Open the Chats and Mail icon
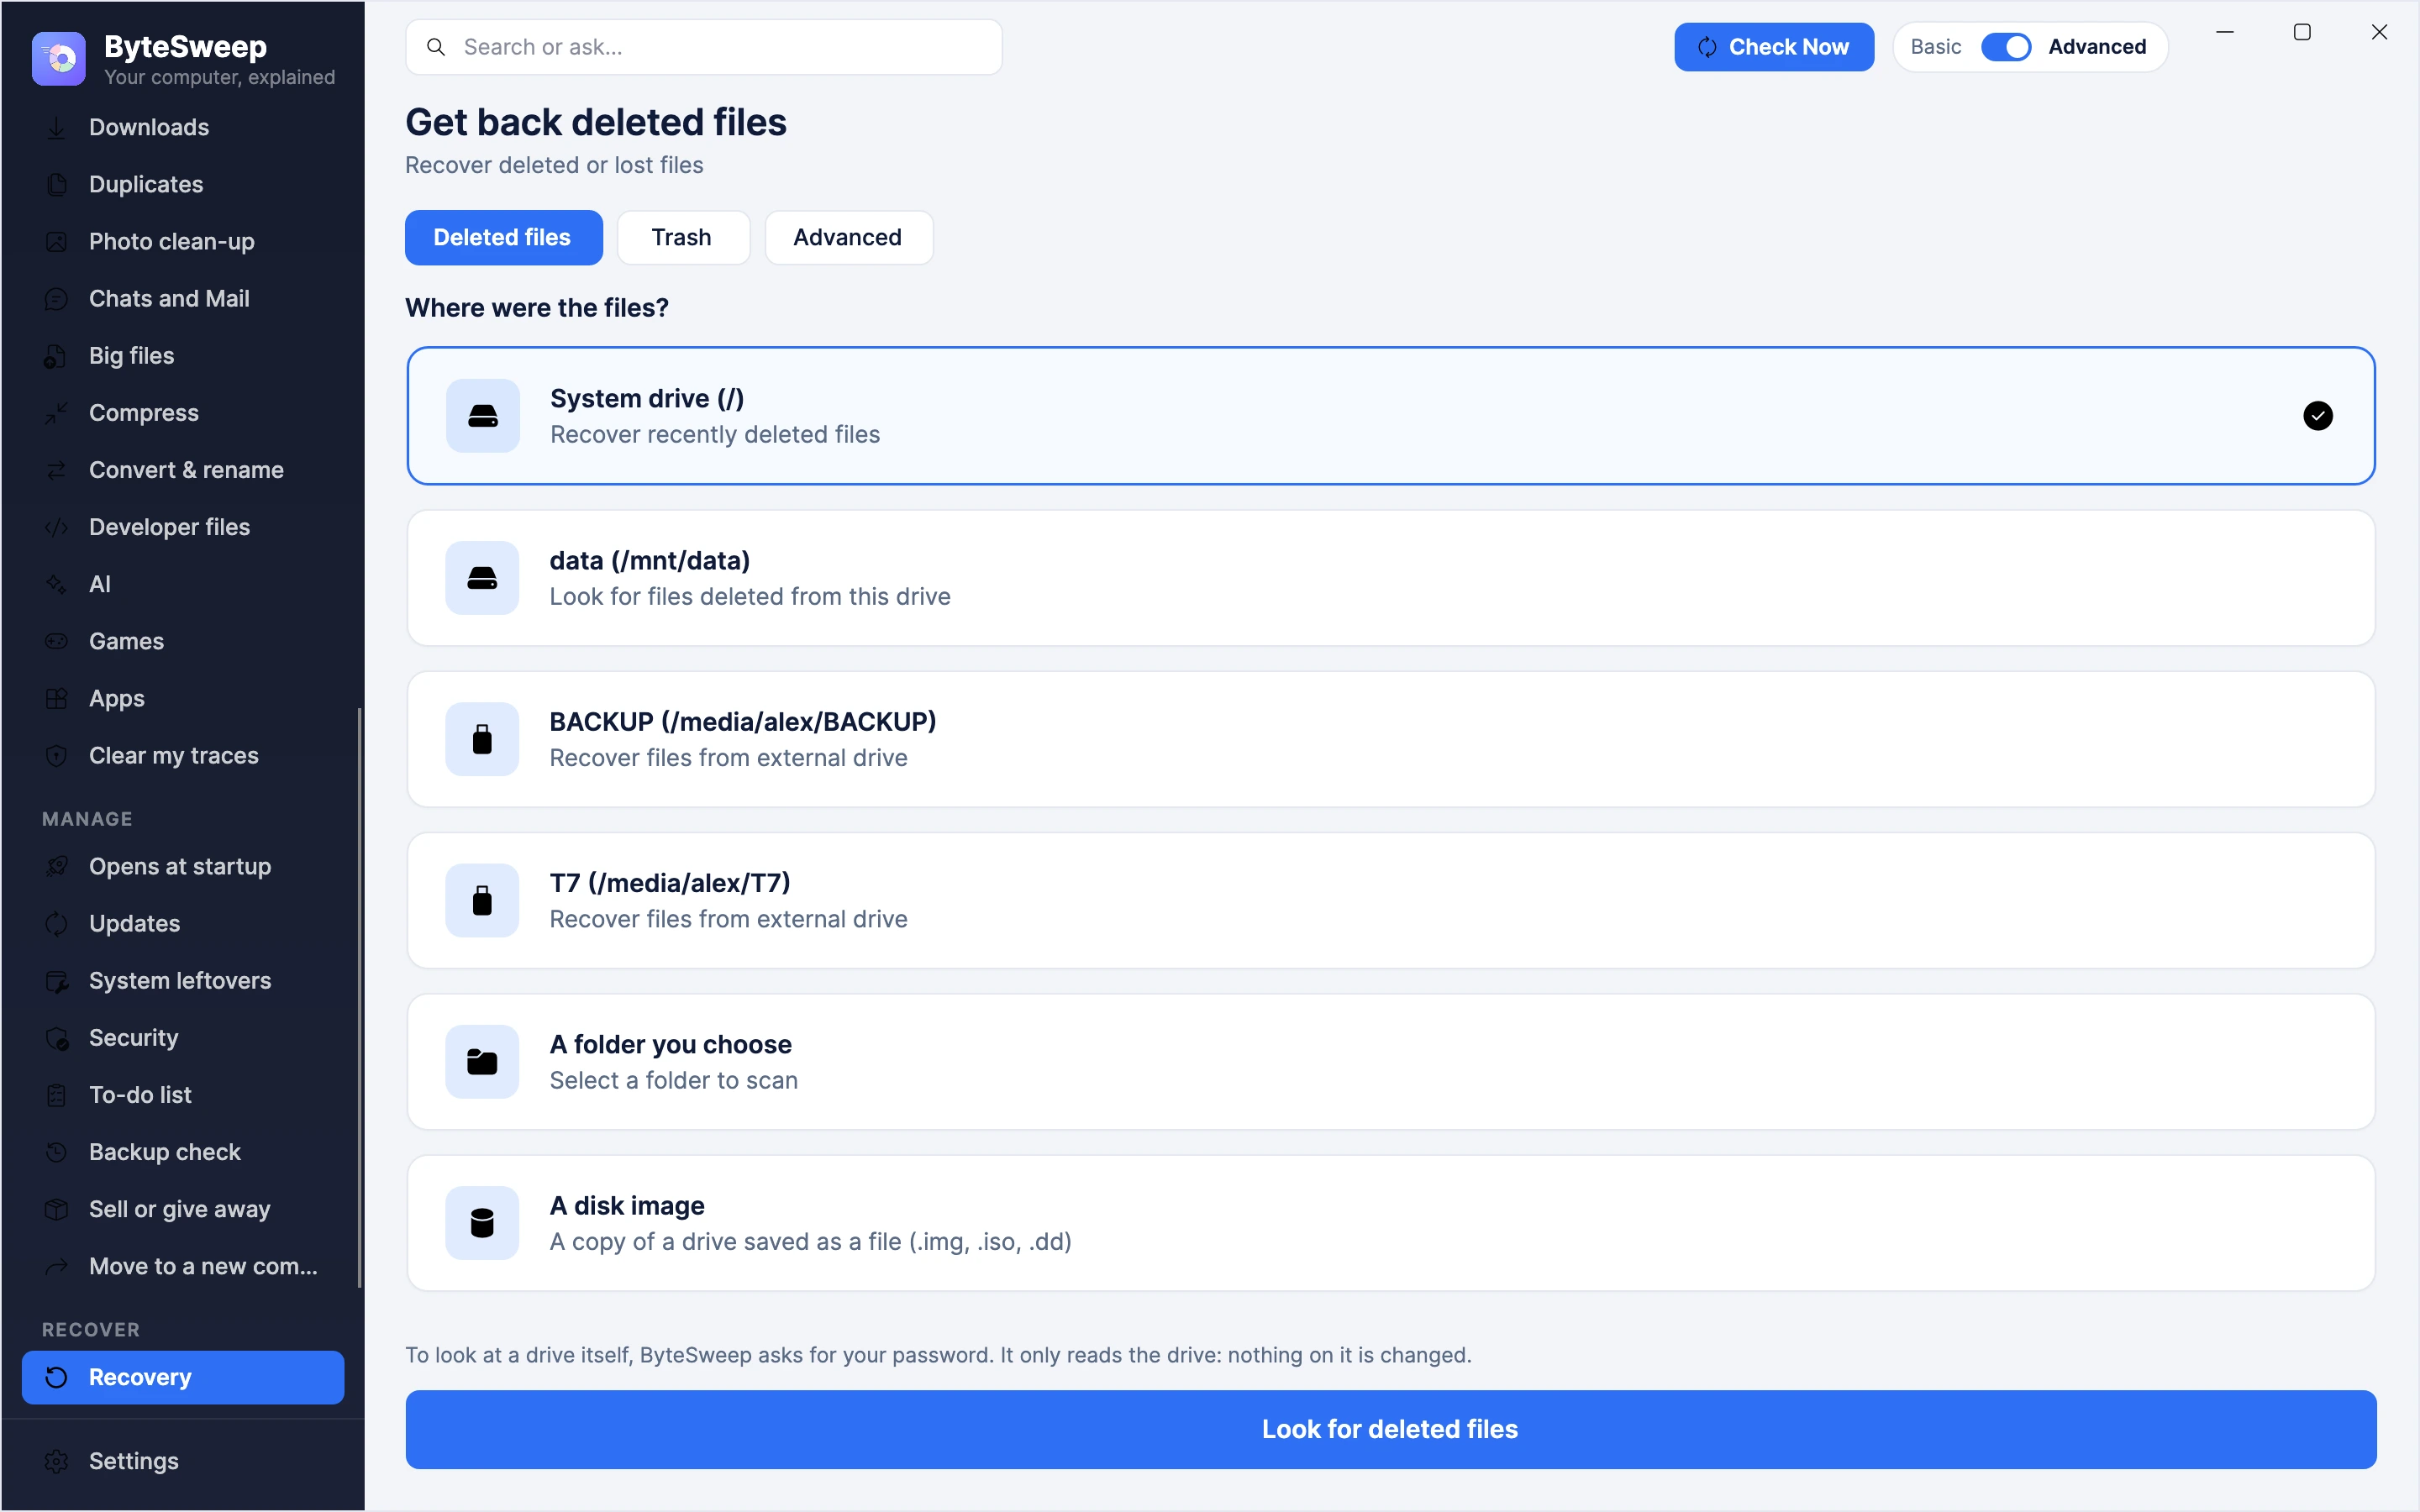2420x1512 pixels. pos(57,298)
